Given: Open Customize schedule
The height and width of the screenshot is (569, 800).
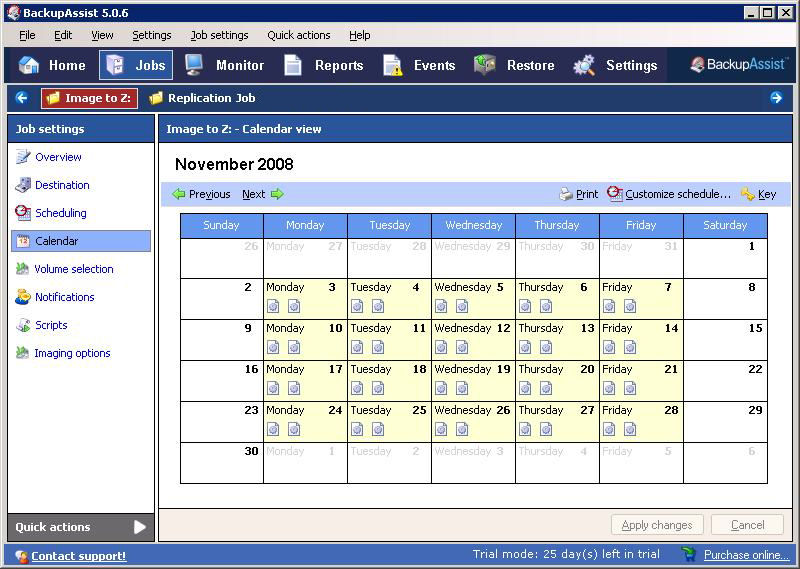Looking at the screenshot, I should [669, 194].
